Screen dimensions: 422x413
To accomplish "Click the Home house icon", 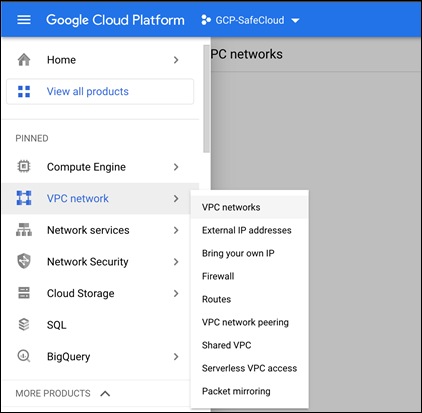I will click(x=24, y=60).
